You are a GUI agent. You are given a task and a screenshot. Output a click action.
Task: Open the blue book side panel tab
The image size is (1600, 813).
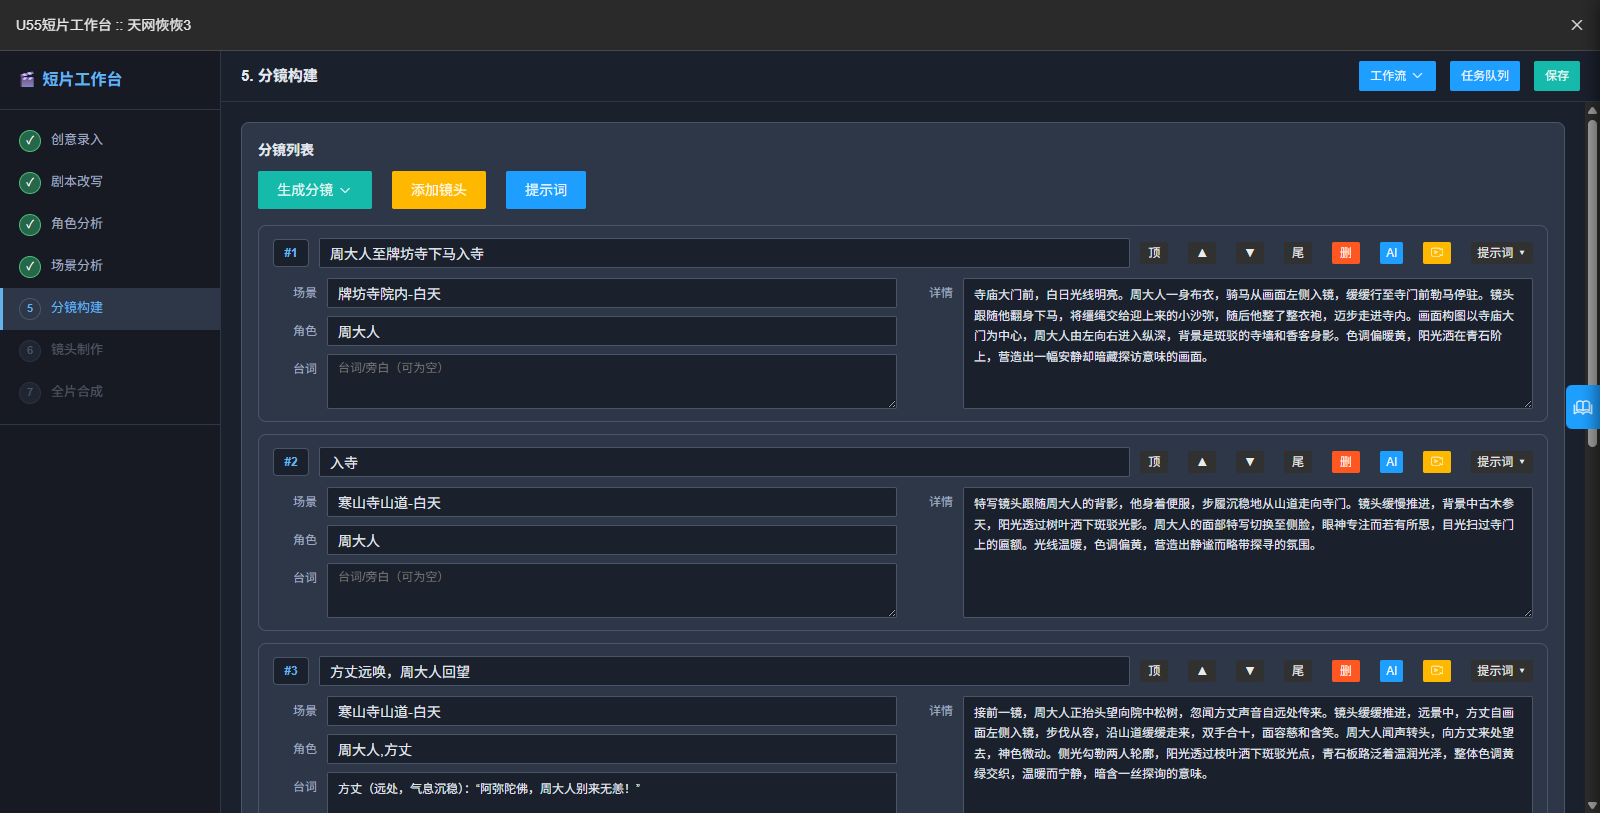tap(1583, 407)
